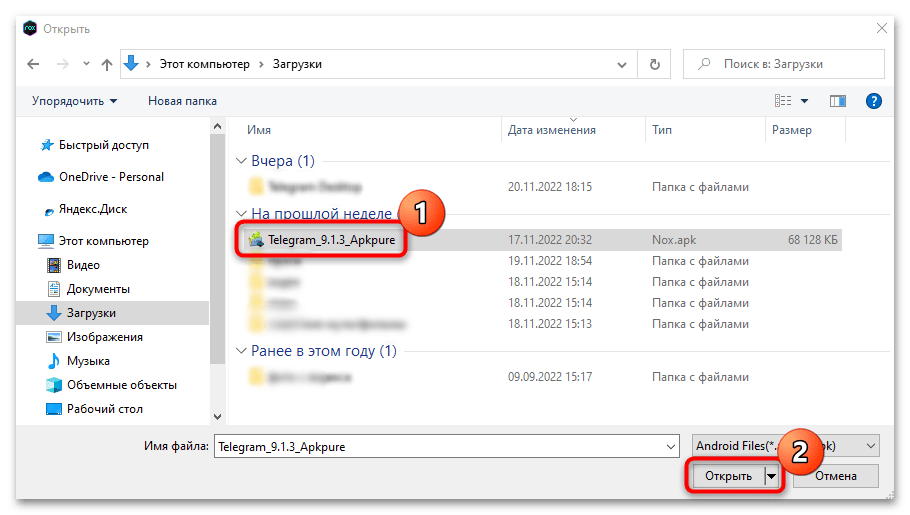Sort by Дата изменения column header
Screen dimensions: 910x515
(x=552, y=130)
